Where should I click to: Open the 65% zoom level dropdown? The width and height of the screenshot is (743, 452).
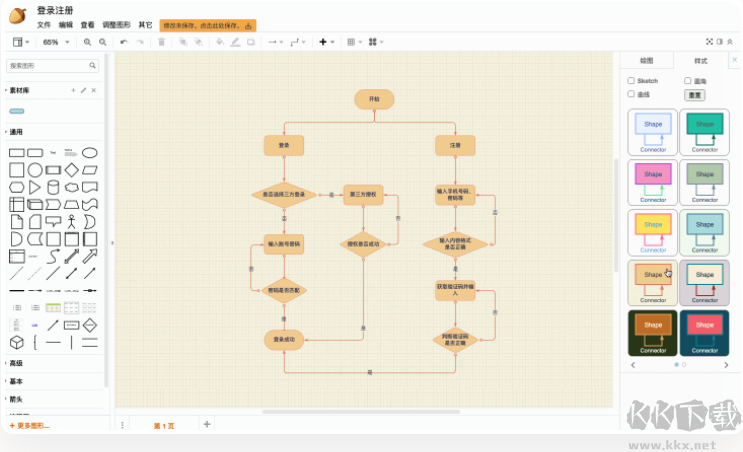click(54, 42)
